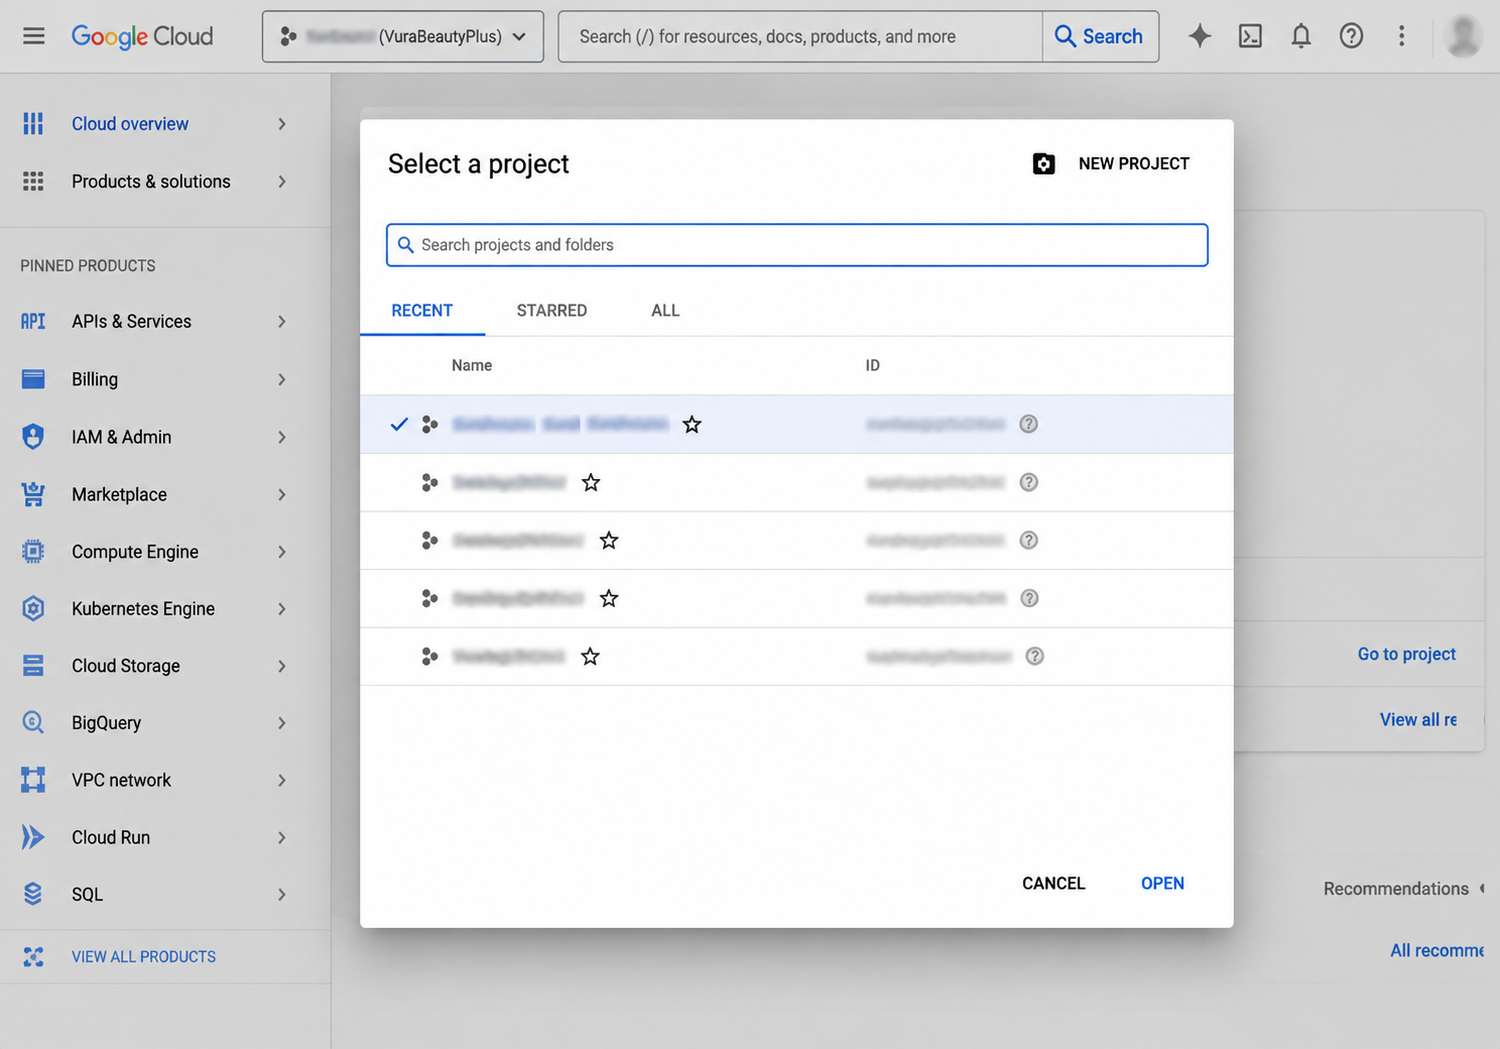Star the fifth project in list
1500x1049 pixels.
pyautogui.click(x=590, y=656)
